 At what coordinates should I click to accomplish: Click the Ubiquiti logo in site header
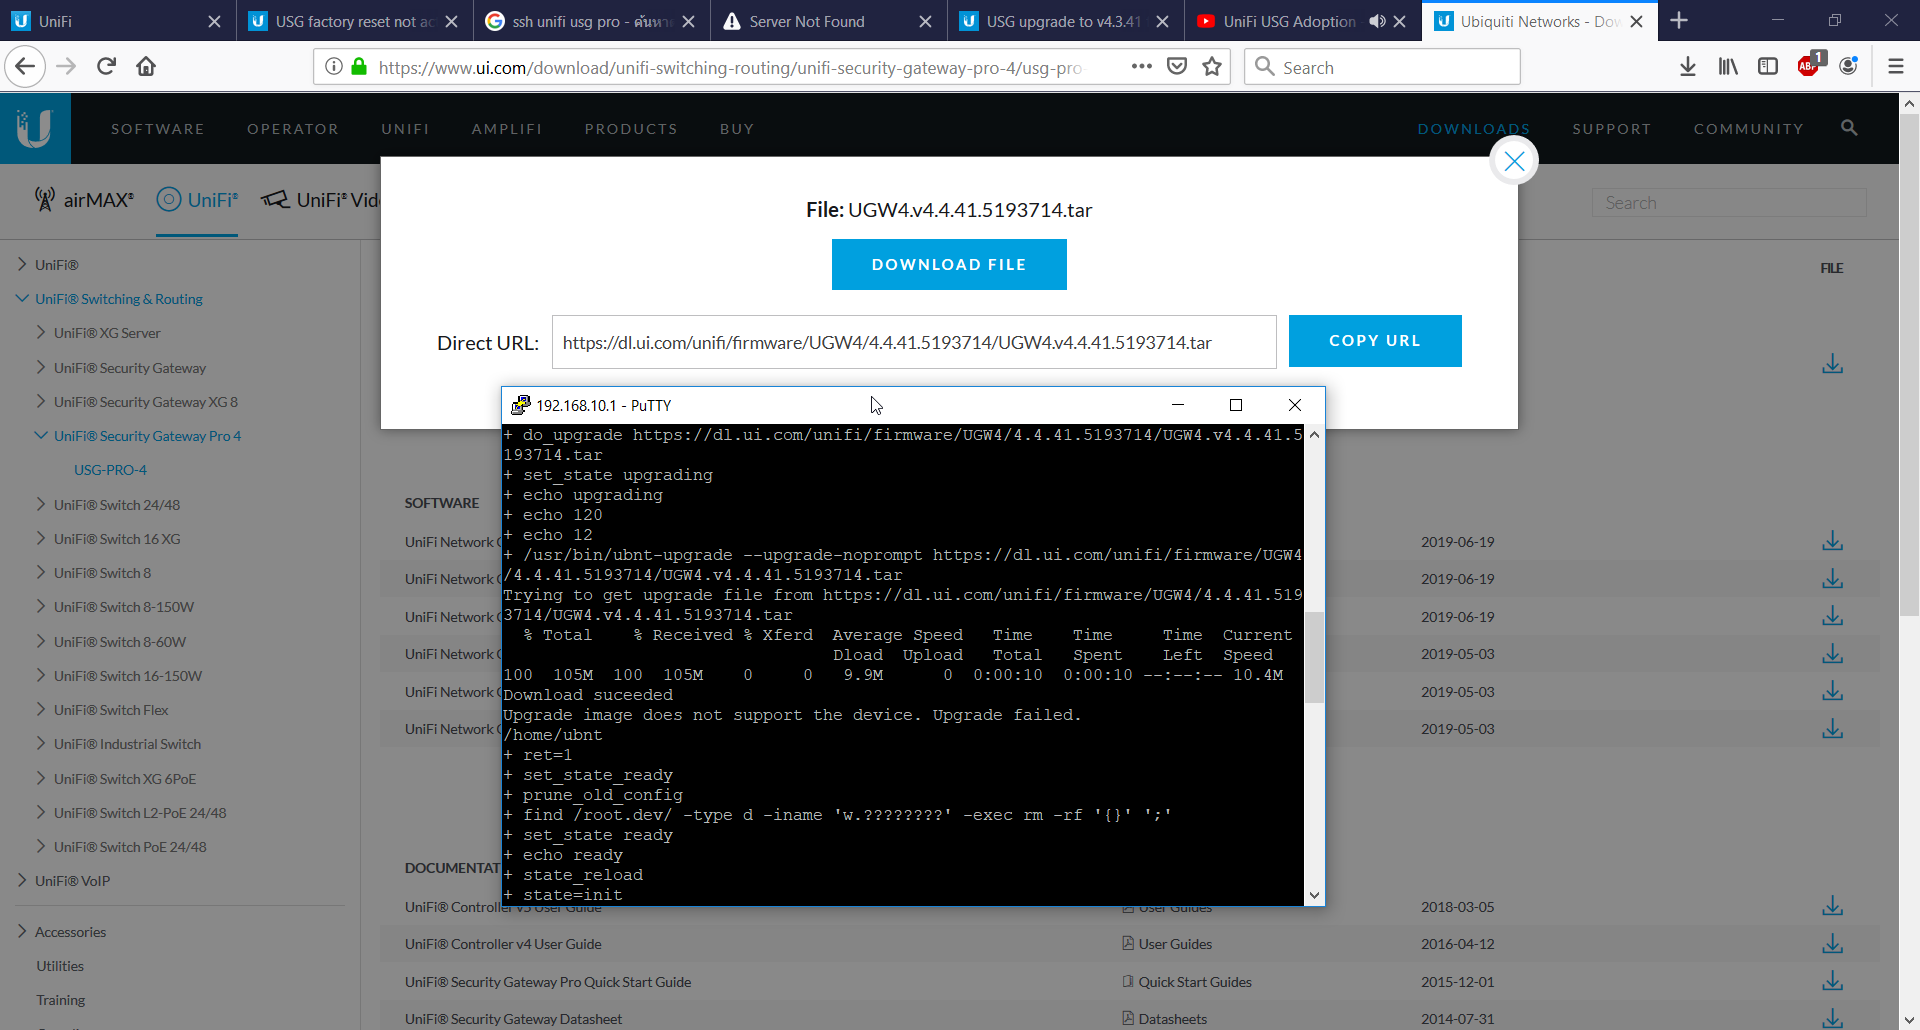[35, 128]
